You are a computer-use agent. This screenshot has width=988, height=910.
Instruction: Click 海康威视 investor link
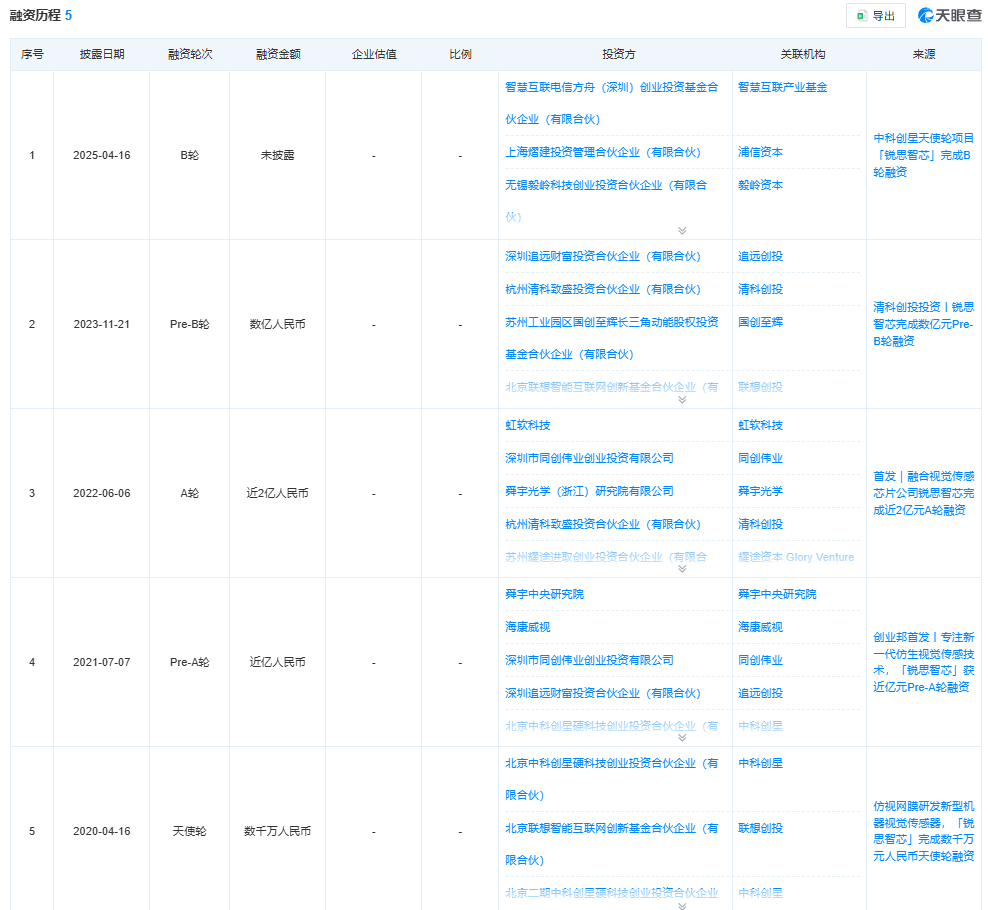pyautogui.click(x=528, y=627)
